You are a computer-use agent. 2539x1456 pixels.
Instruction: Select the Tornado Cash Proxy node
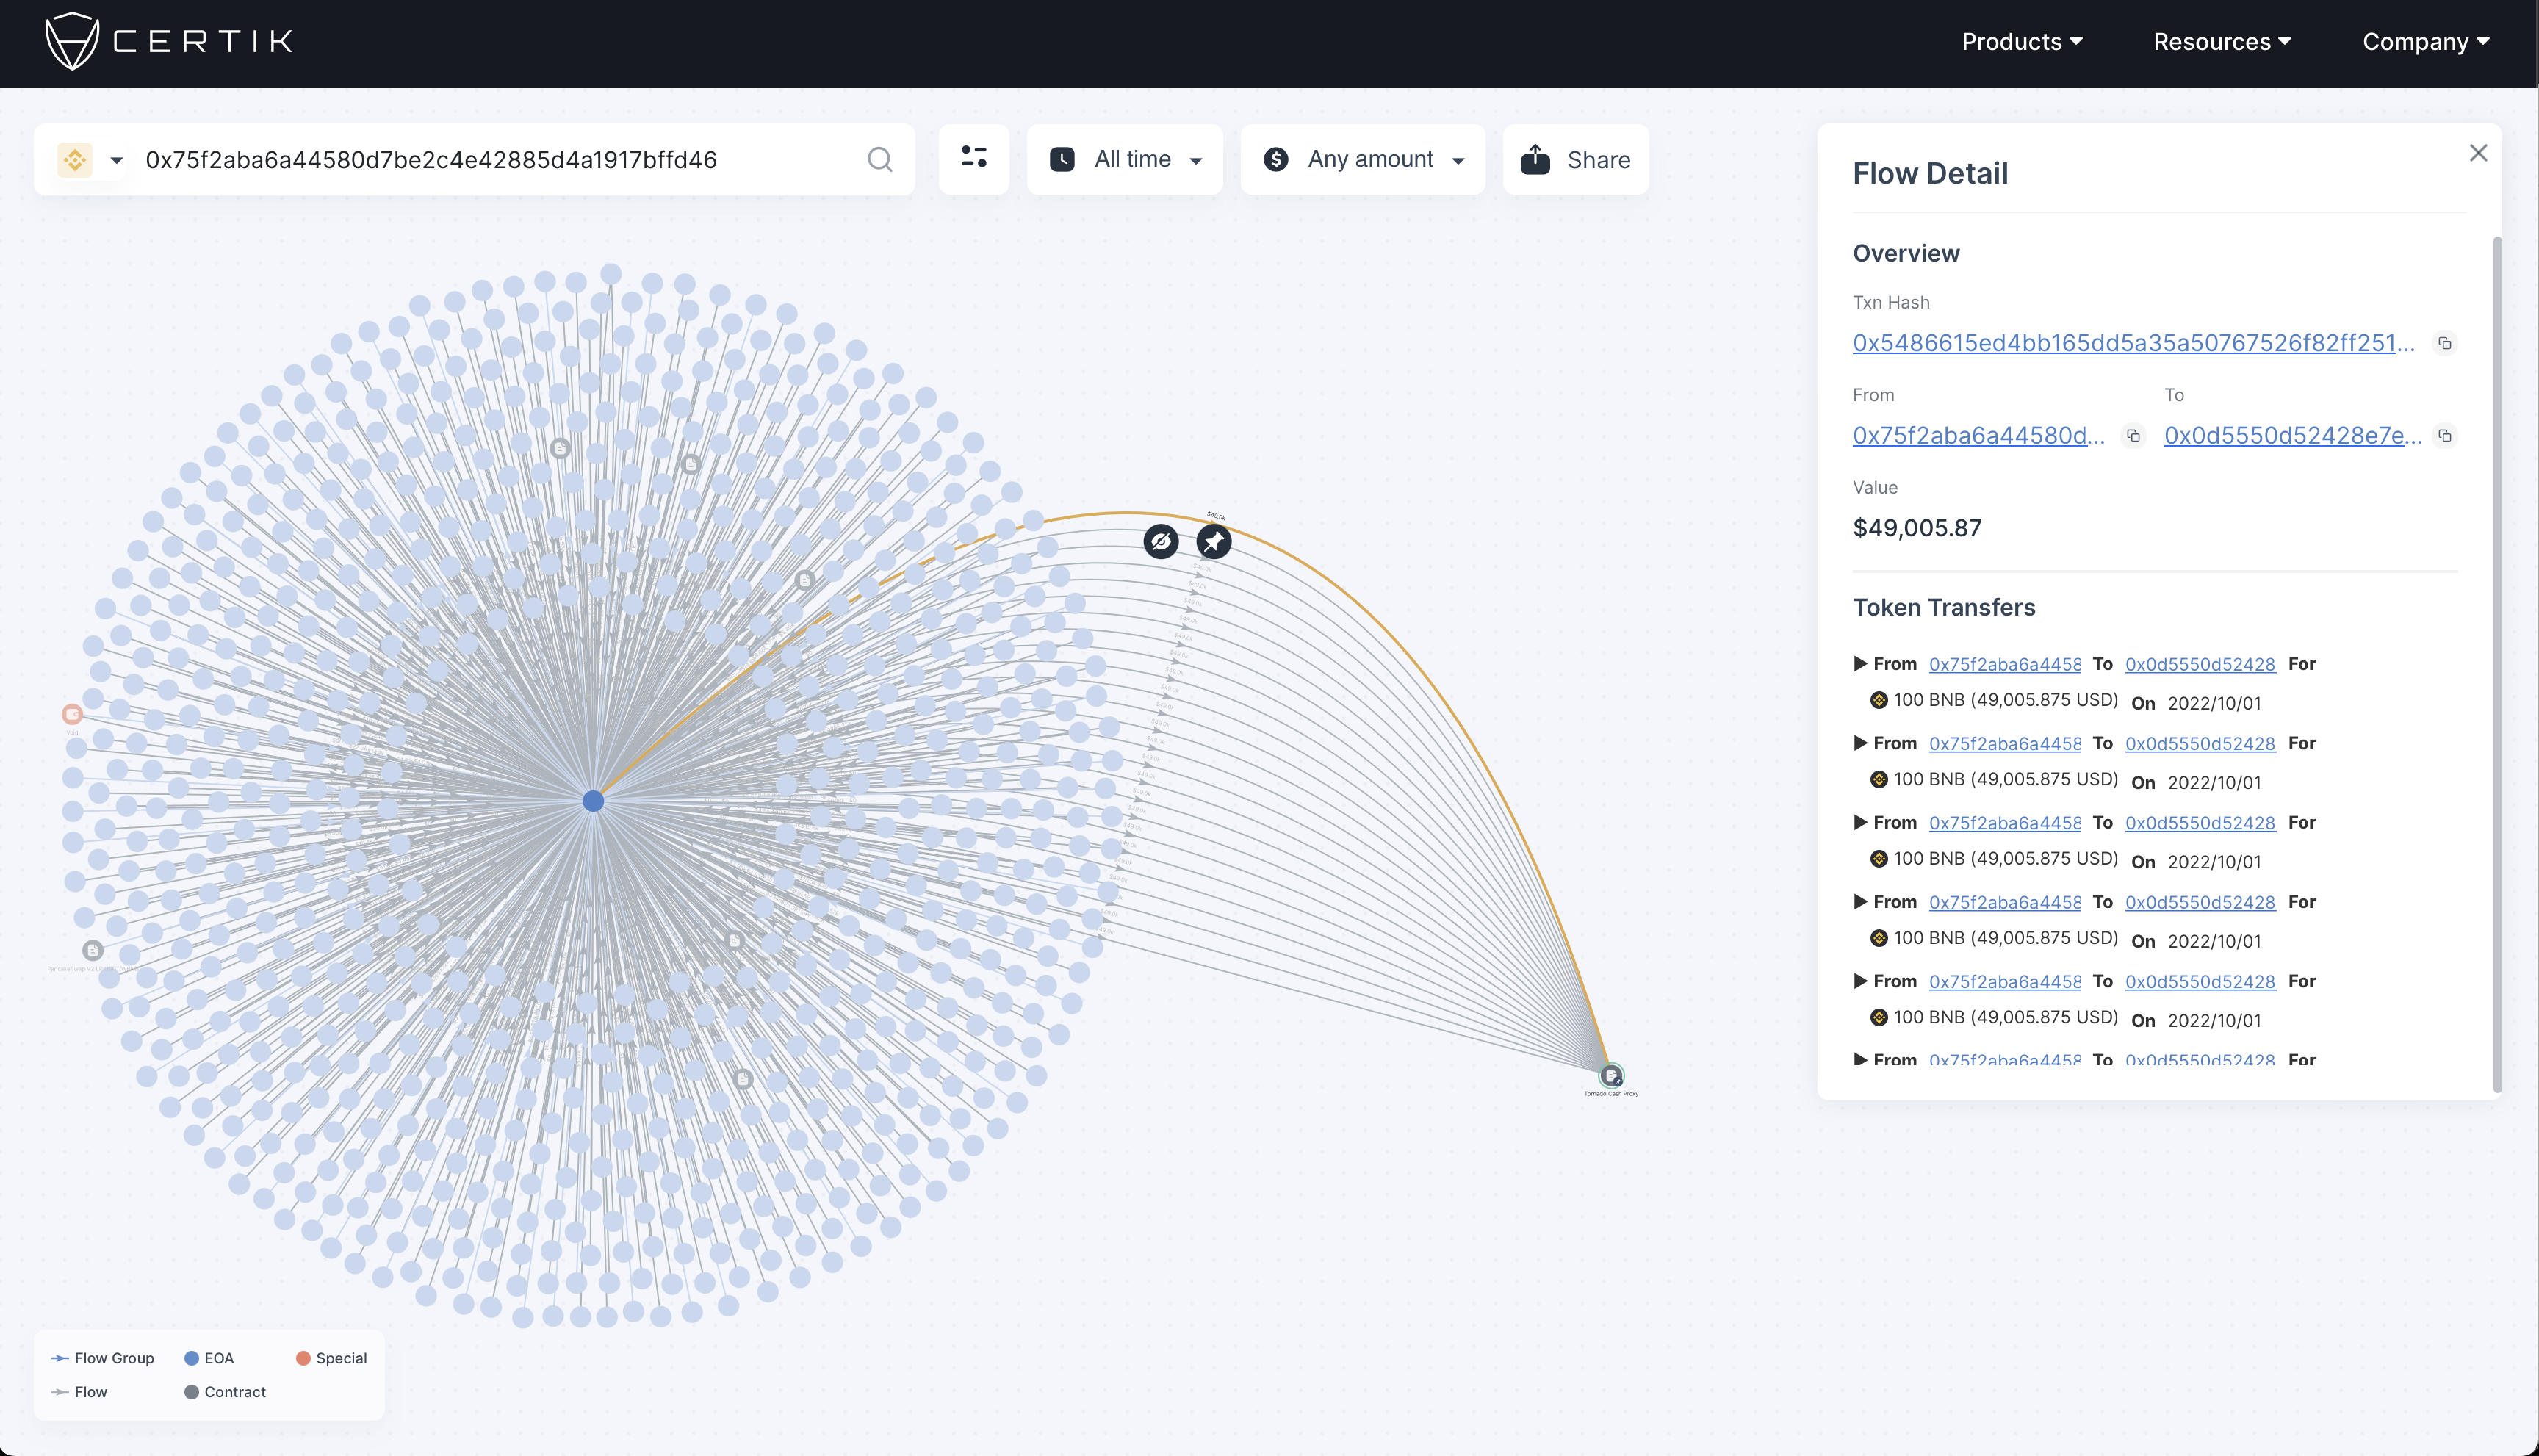pos(1610,1076)
